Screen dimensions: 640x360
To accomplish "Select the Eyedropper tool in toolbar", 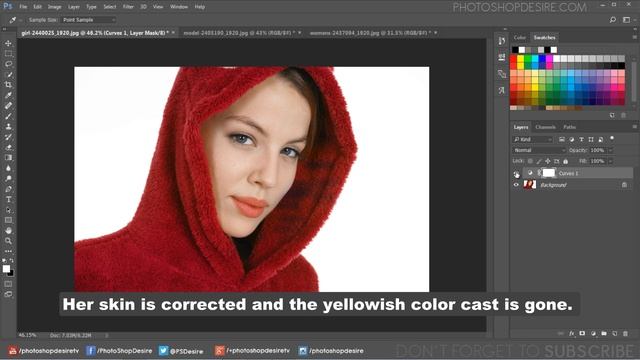I will (8, 95).
